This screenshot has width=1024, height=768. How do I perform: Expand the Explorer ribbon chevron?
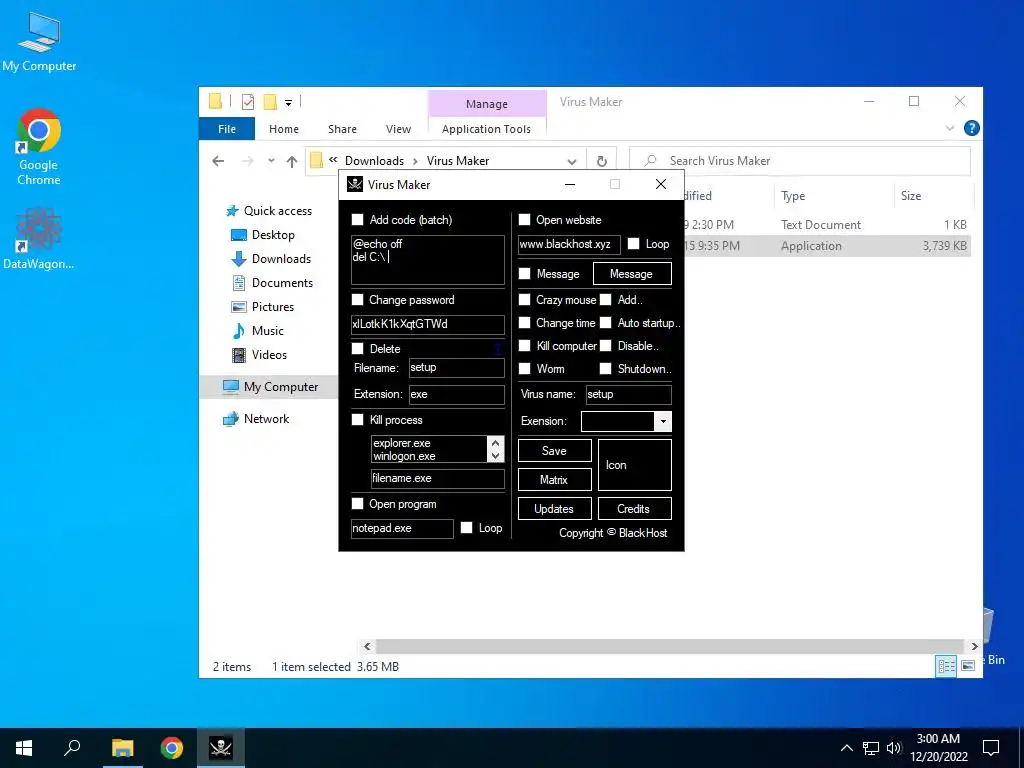pos(950,129)
